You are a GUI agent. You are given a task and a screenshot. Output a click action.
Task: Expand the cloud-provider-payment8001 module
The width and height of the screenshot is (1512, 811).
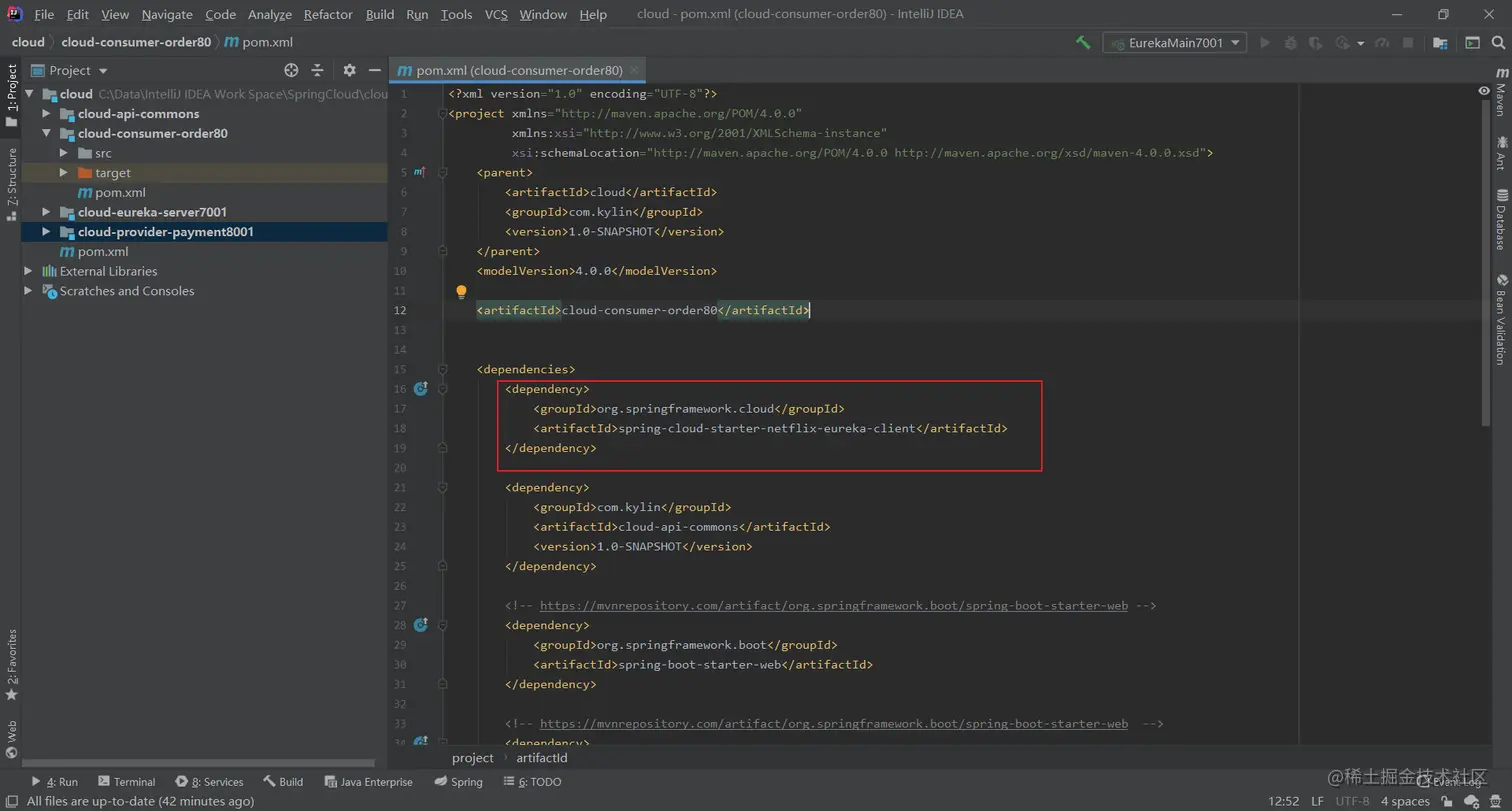pos(46,232)
